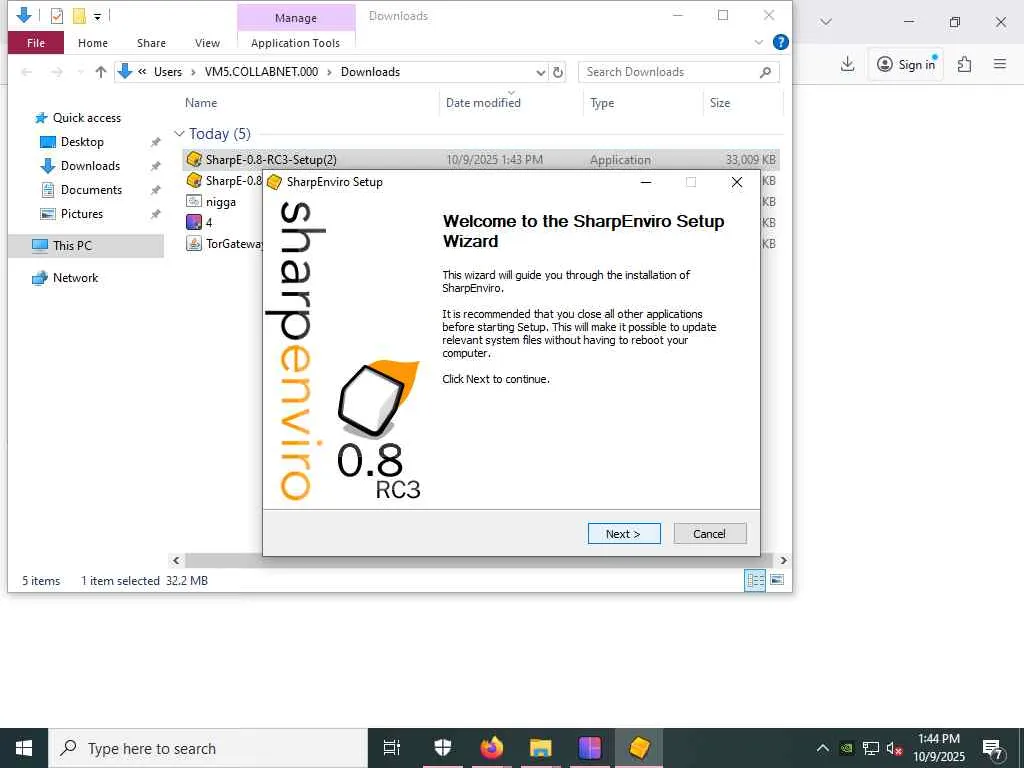Open Firefox extensions puzzle icon
The height and width of the screenshot is (768, 1024).
pyautogui.click(x=964, y=64)
